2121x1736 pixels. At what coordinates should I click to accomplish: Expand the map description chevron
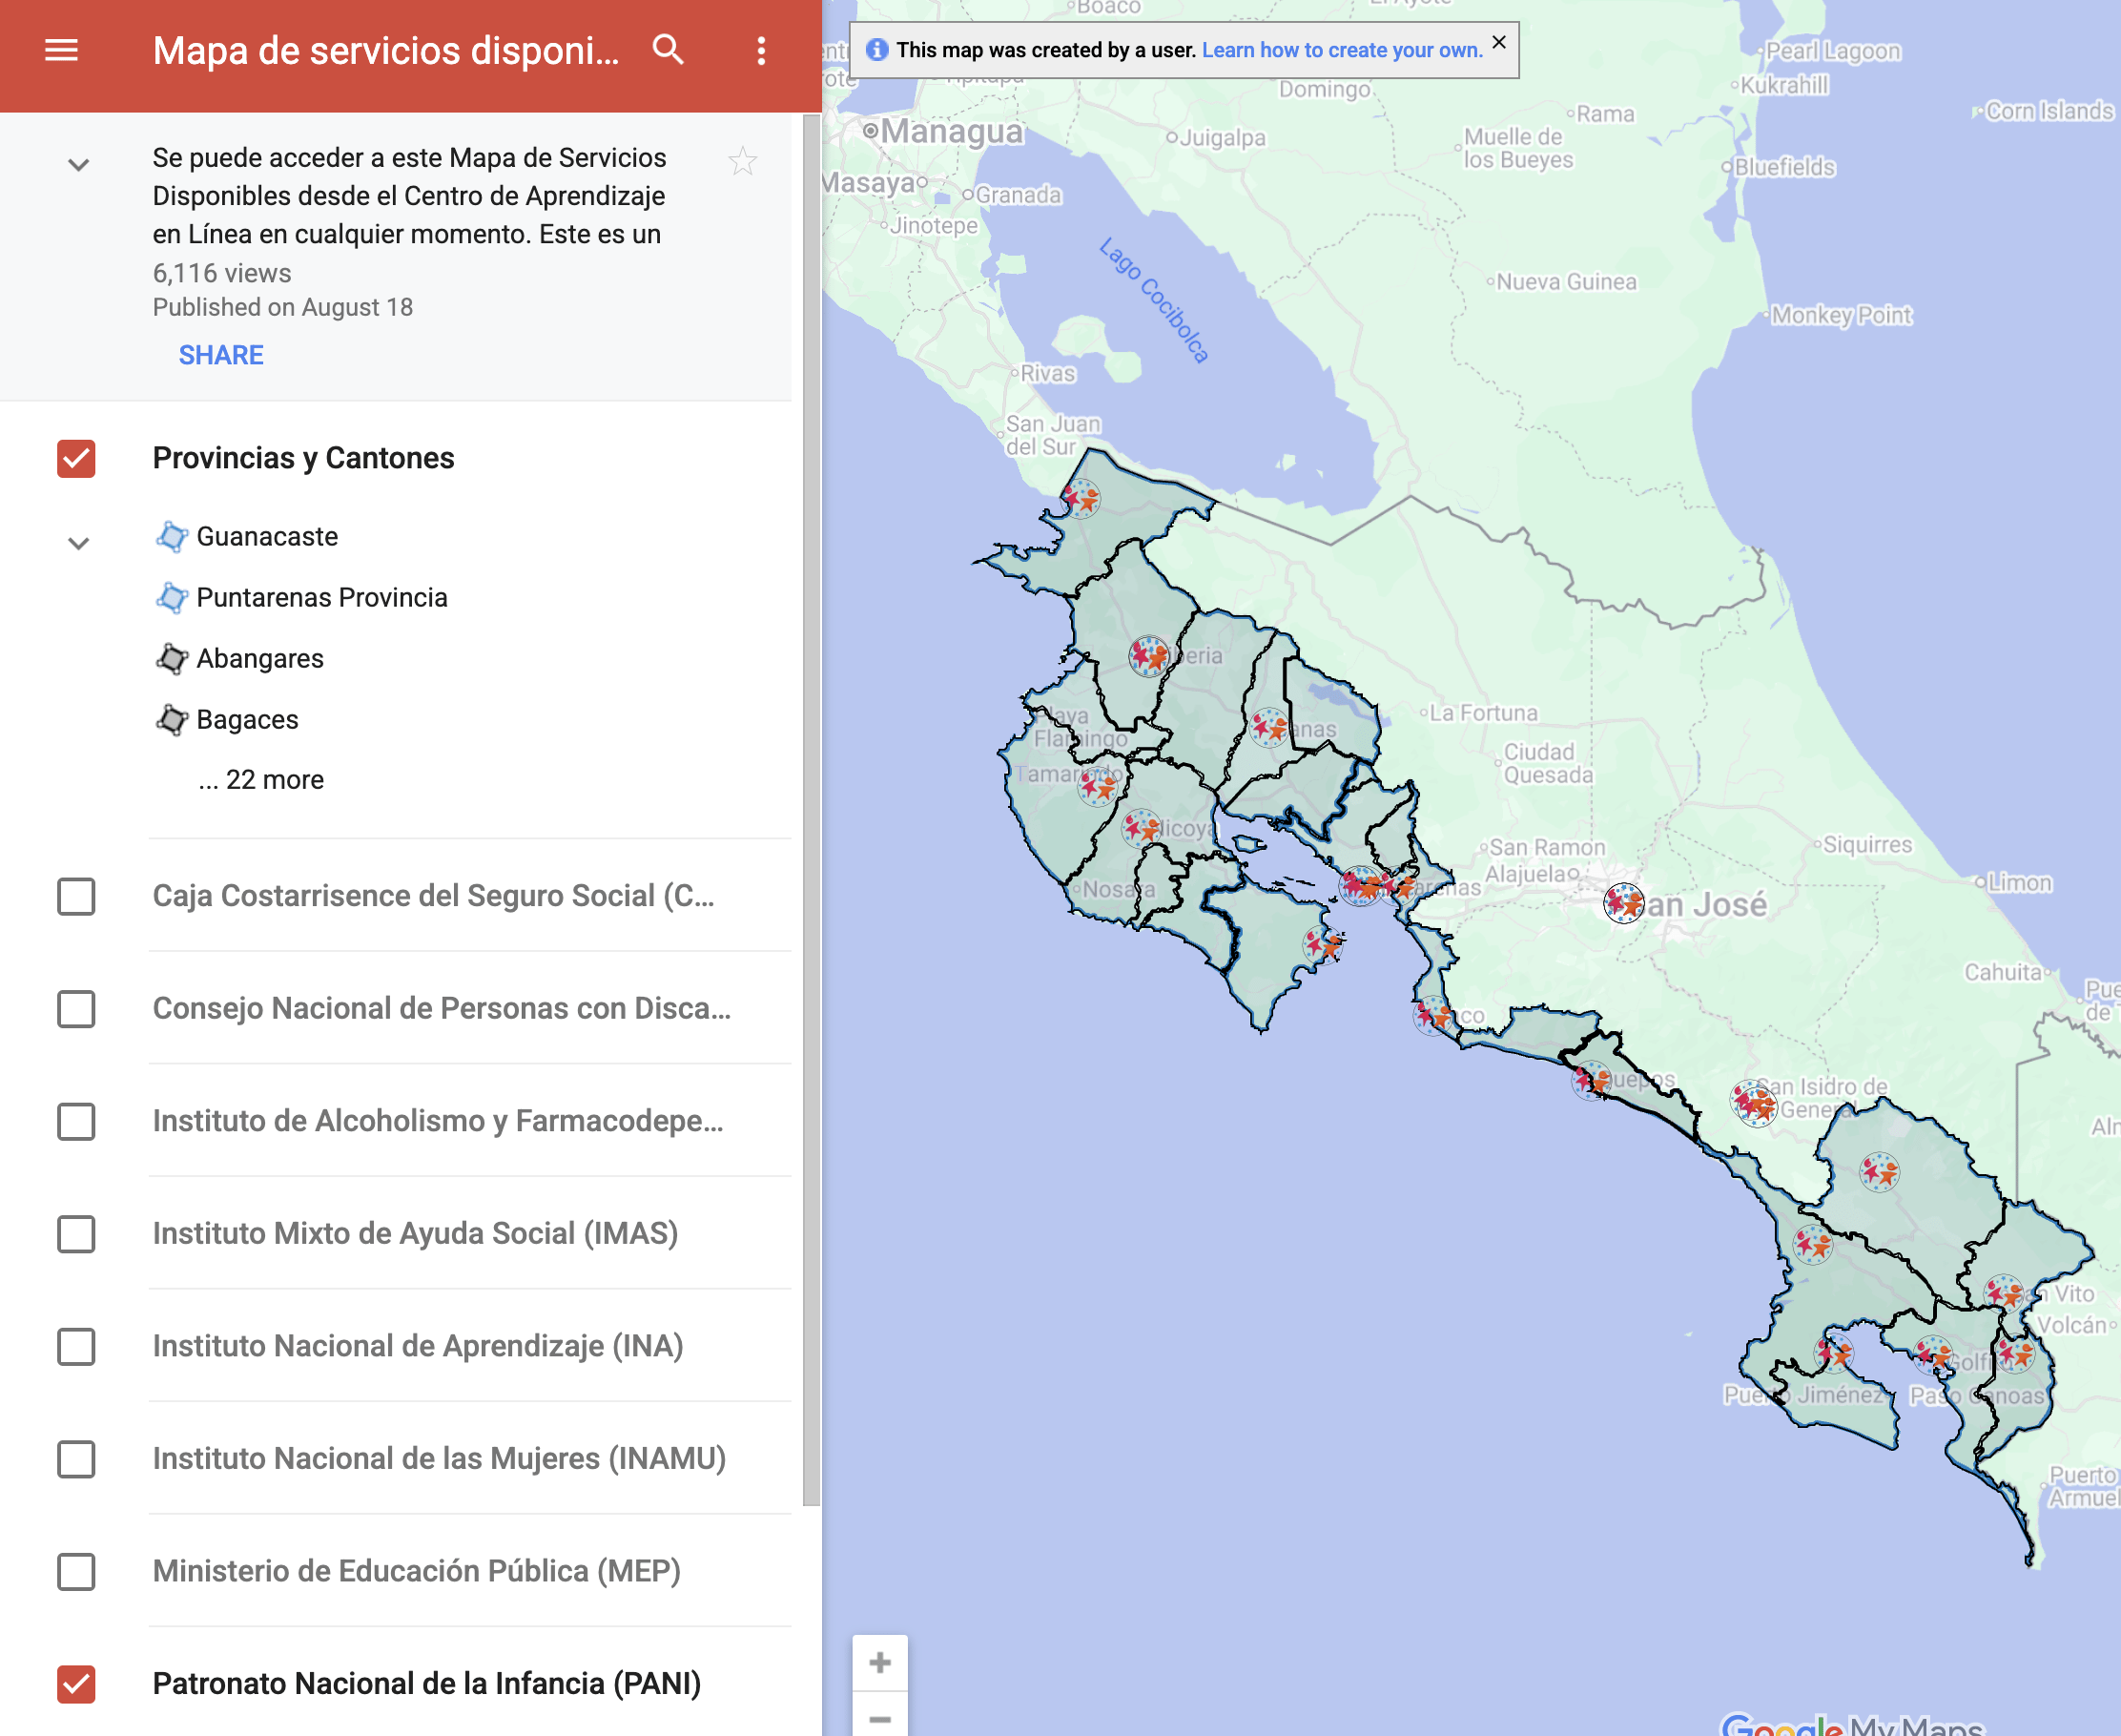[x=78, y=165]
